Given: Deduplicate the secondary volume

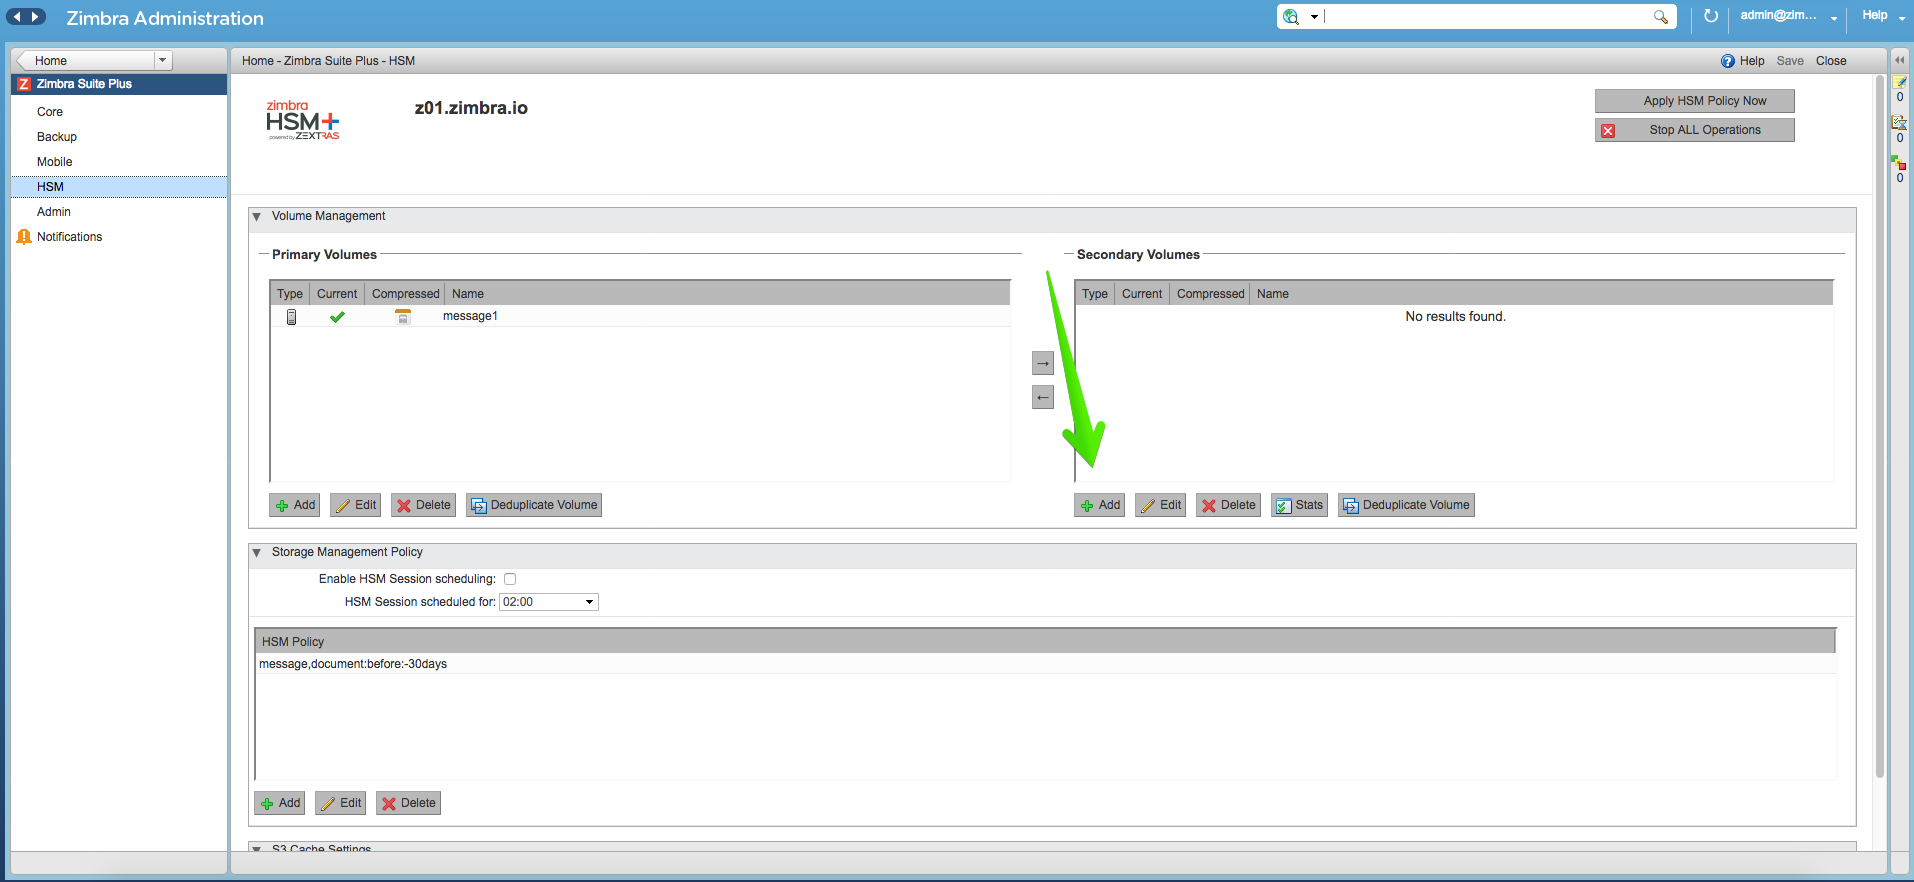Looking at the screenshot, I should point(1406,505).
